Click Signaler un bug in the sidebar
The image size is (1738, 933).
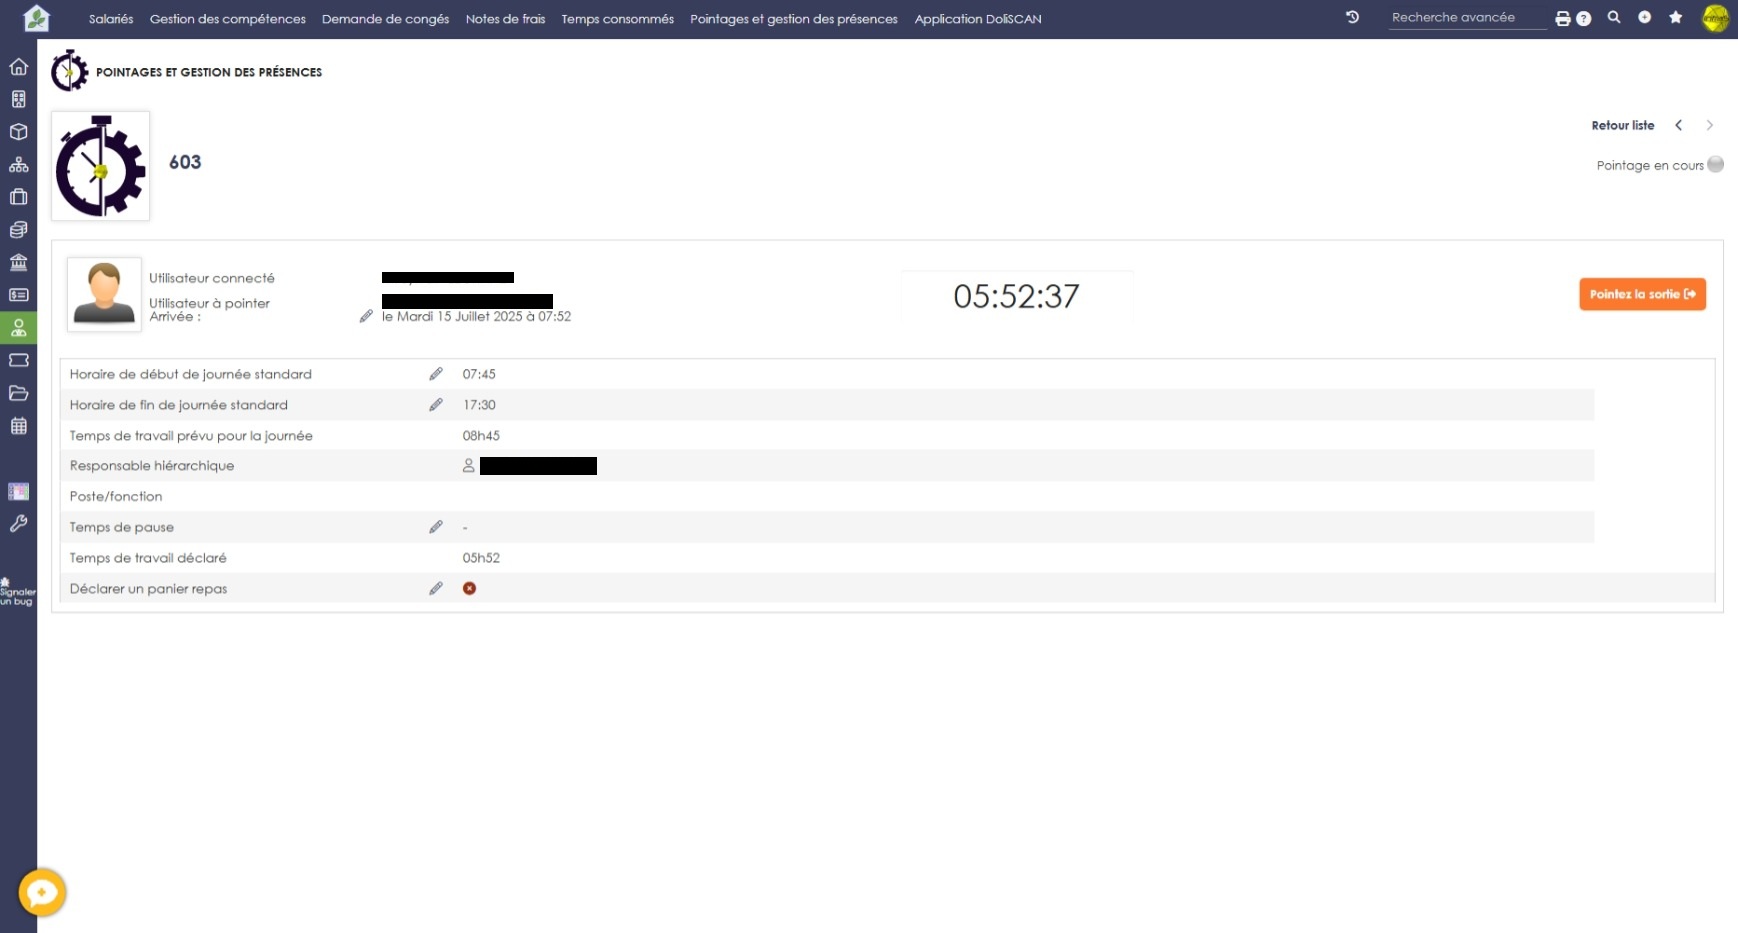coord(17,592)
